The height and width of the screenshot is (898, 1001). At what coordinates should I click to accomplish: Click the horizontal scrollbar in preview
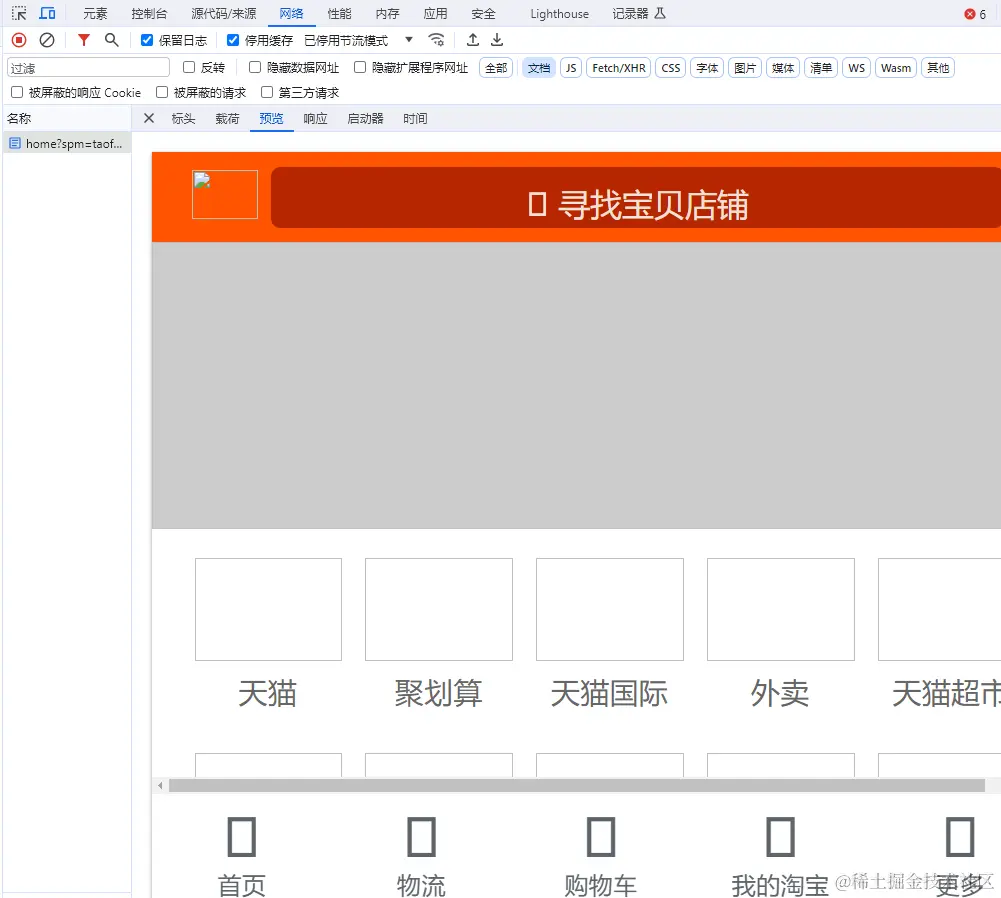(x=576, y=785)
